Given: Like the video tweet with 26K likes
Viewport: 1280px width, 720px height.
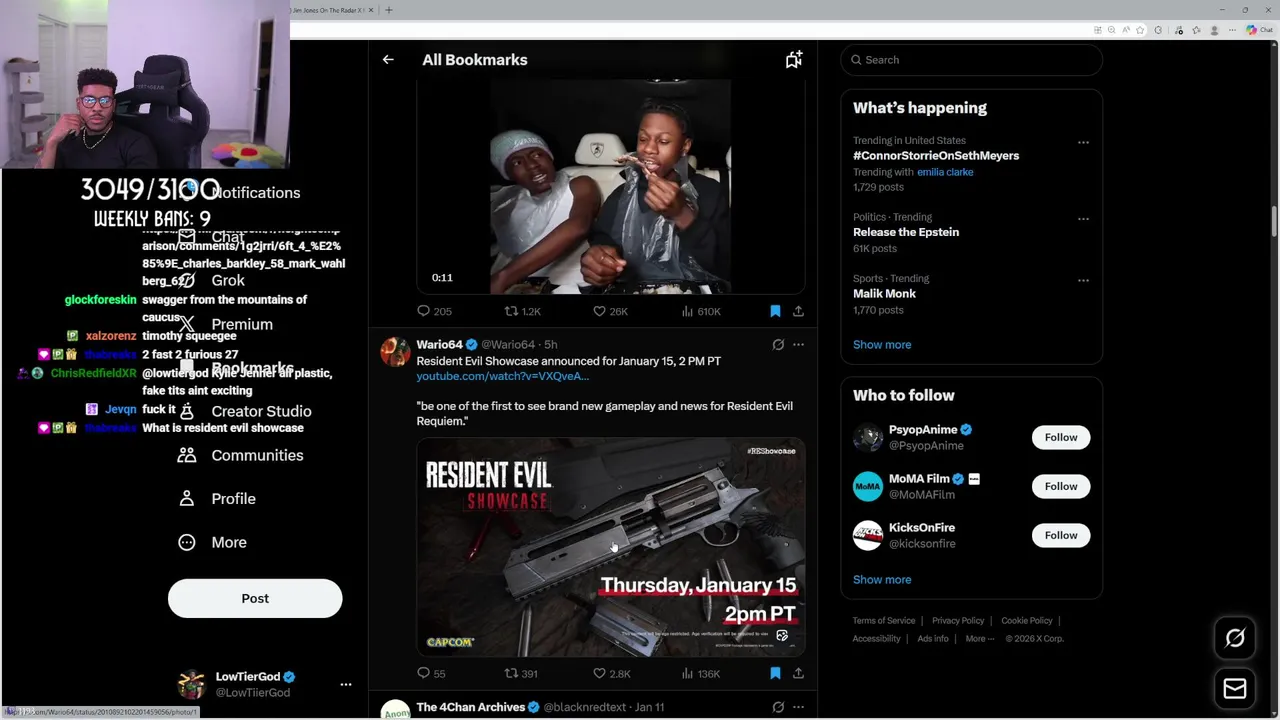Looking at the screenshot, I should click(610, 311).
